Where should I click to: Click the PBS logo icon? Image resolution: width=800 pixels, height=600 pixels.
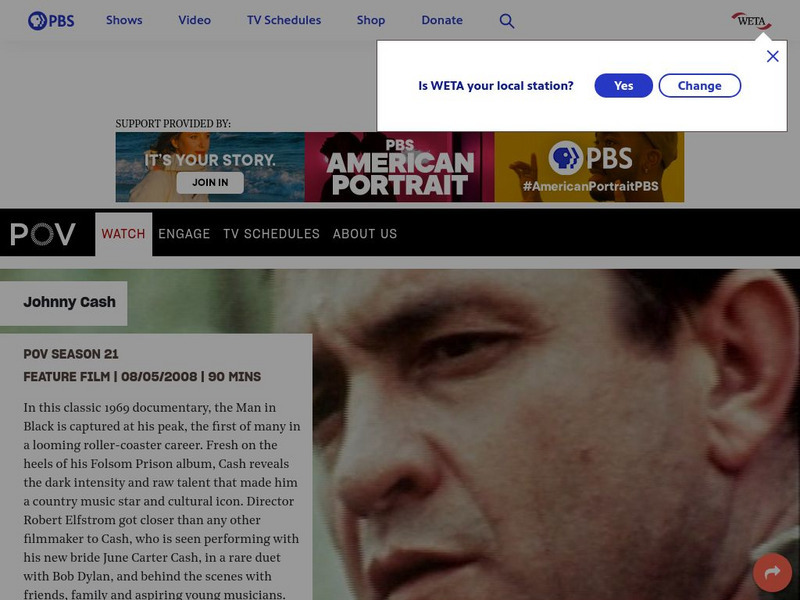(51, 21)
